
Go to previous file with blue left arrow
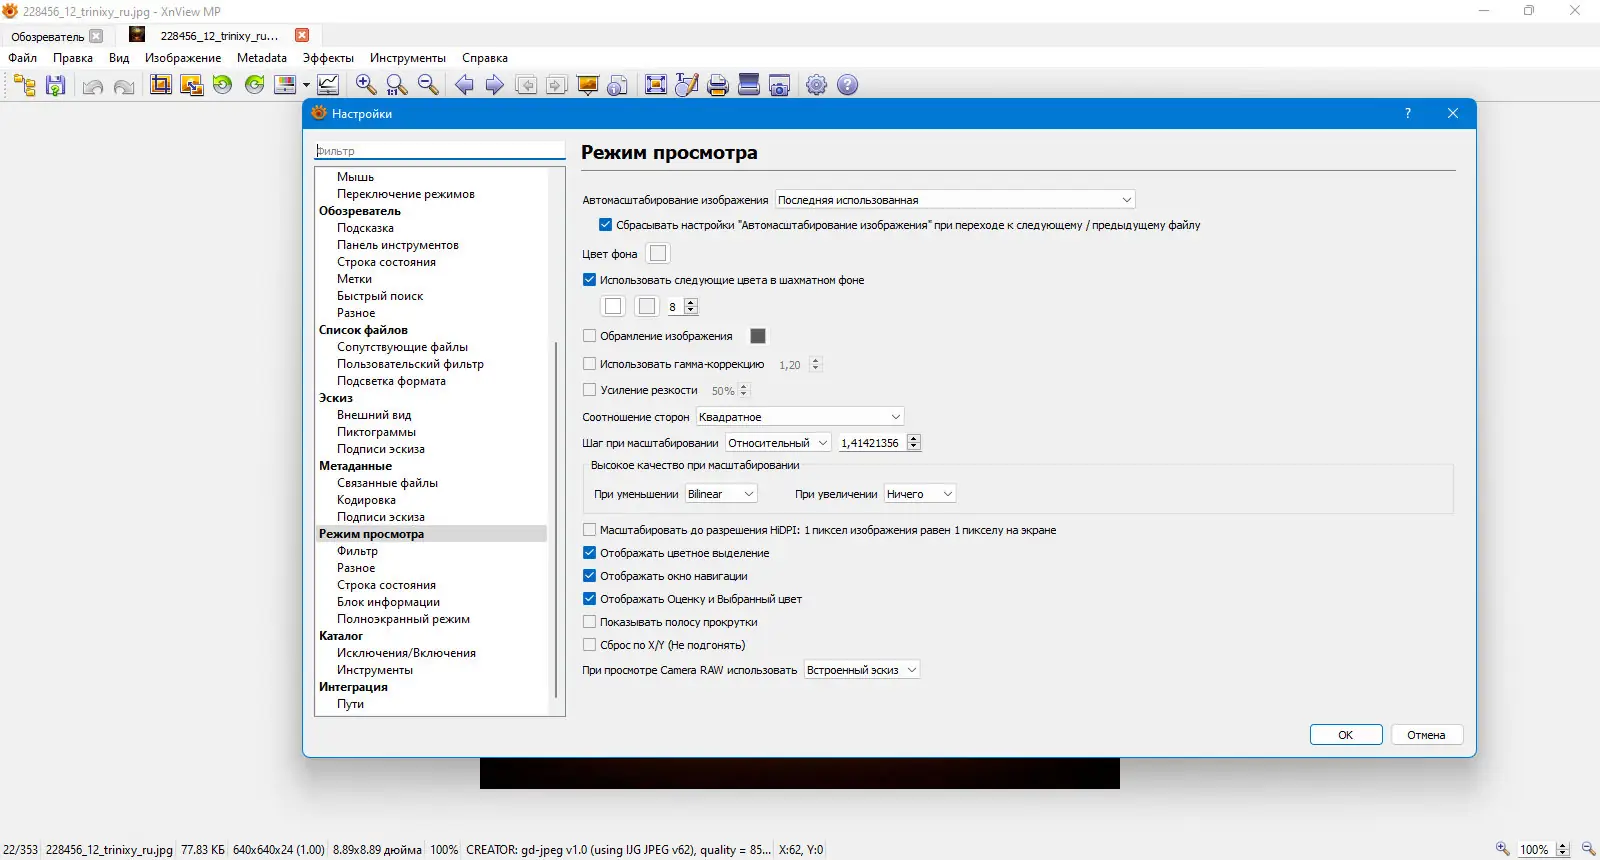tap(464, 85)
